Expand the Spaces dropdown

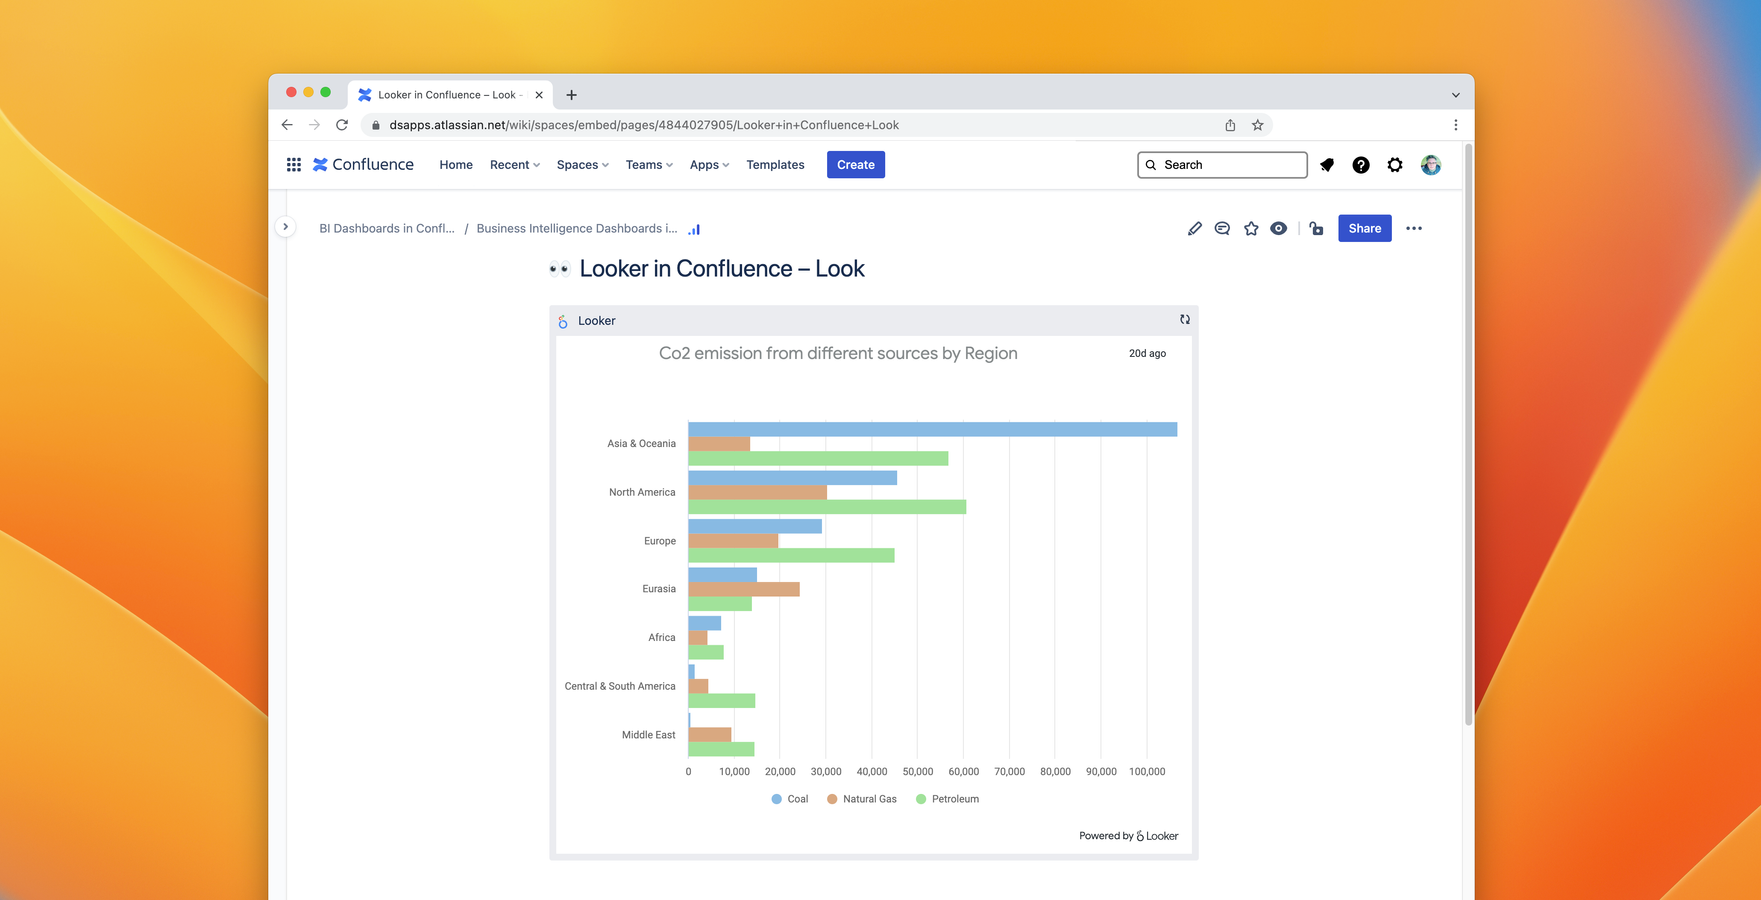(583, 165)
